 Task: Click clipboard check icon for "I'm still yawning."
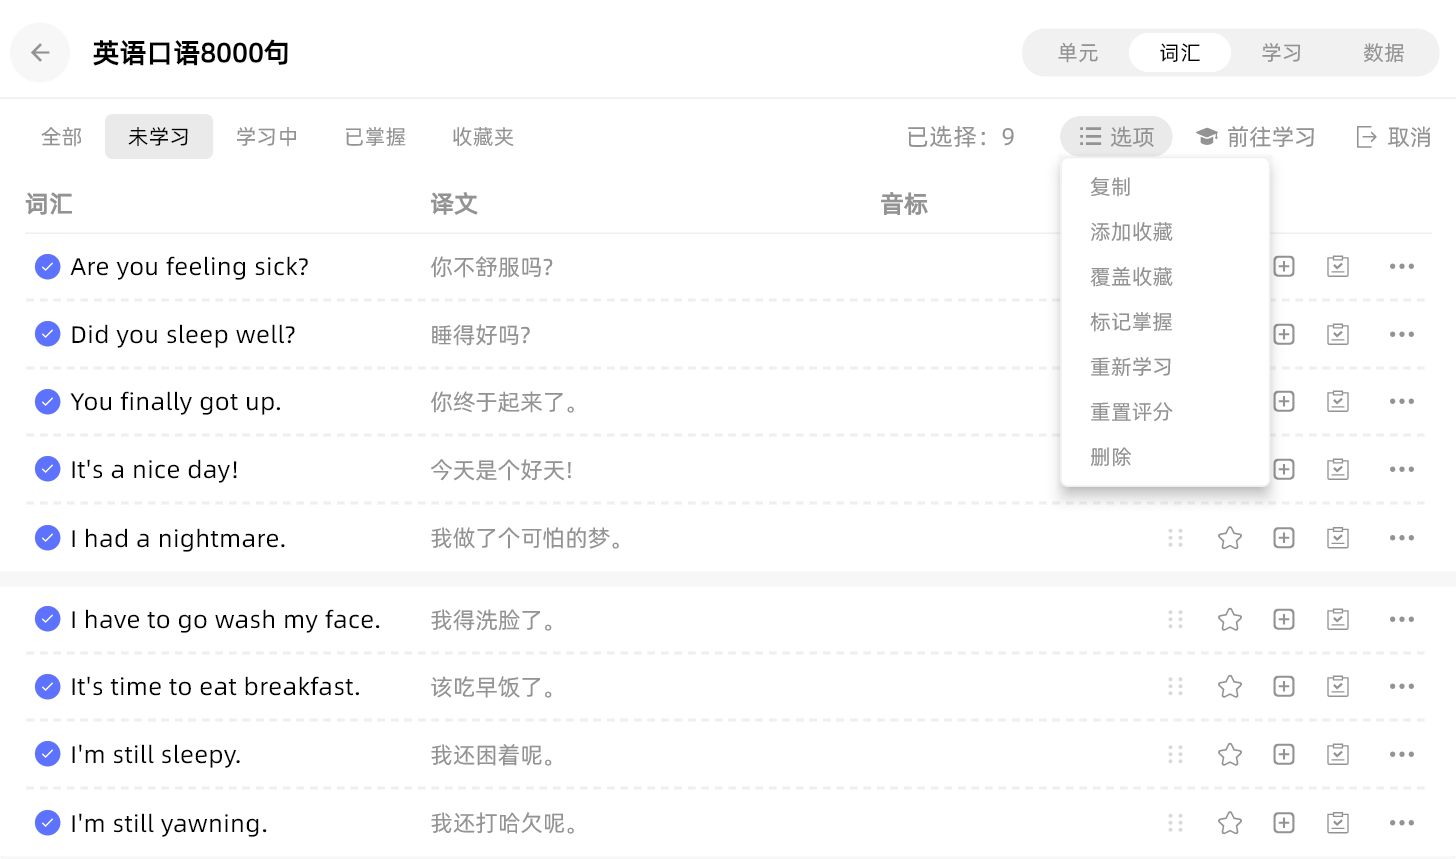(x=1338, y=823)
